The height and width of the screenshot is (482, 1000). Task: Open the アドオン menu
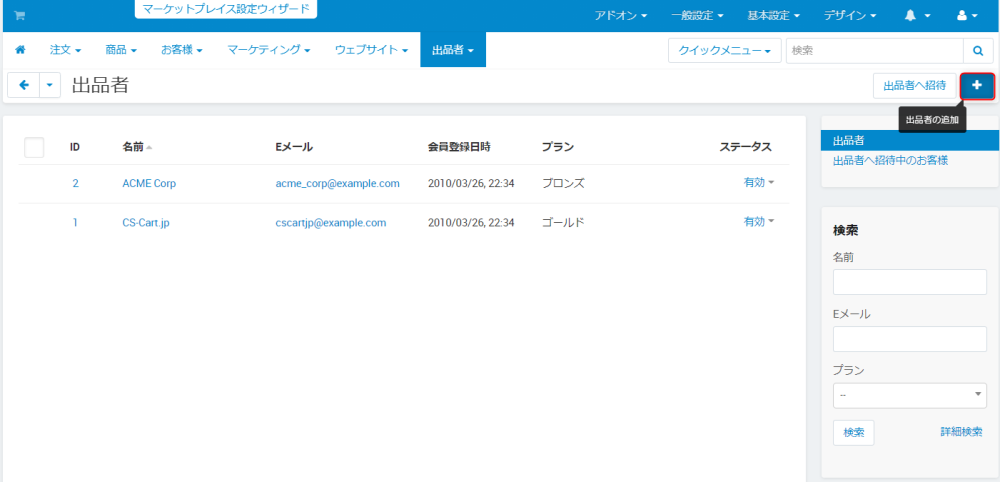(x=621, y=16)
